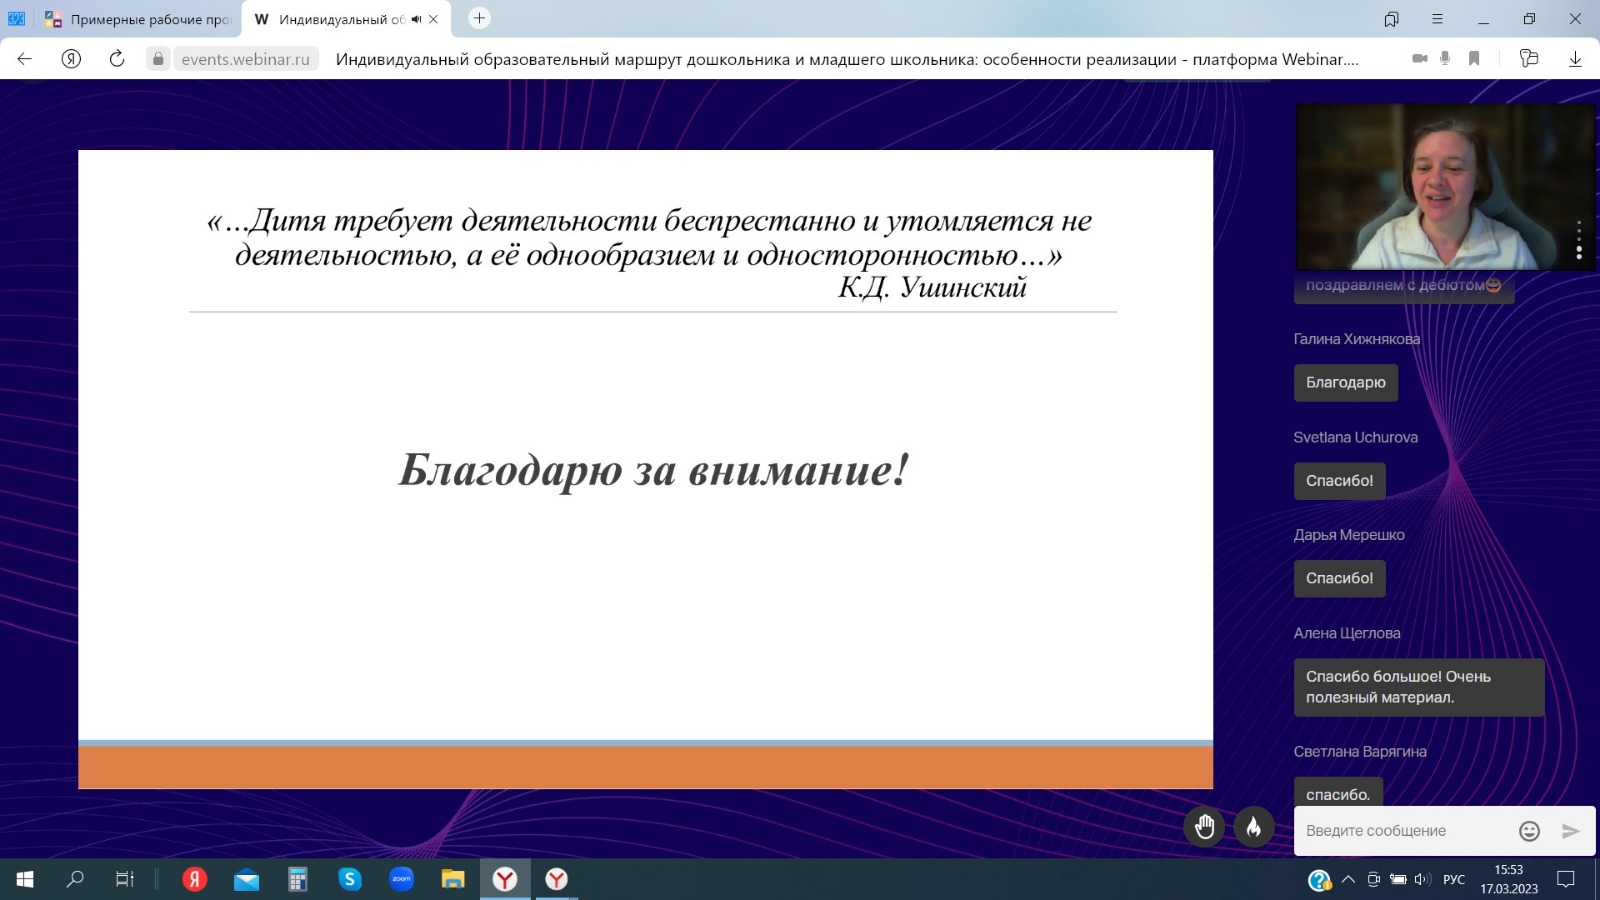Open the browser hamburger menu
The height and width of the screenshot is (900, 1600).
[1437, 19]
